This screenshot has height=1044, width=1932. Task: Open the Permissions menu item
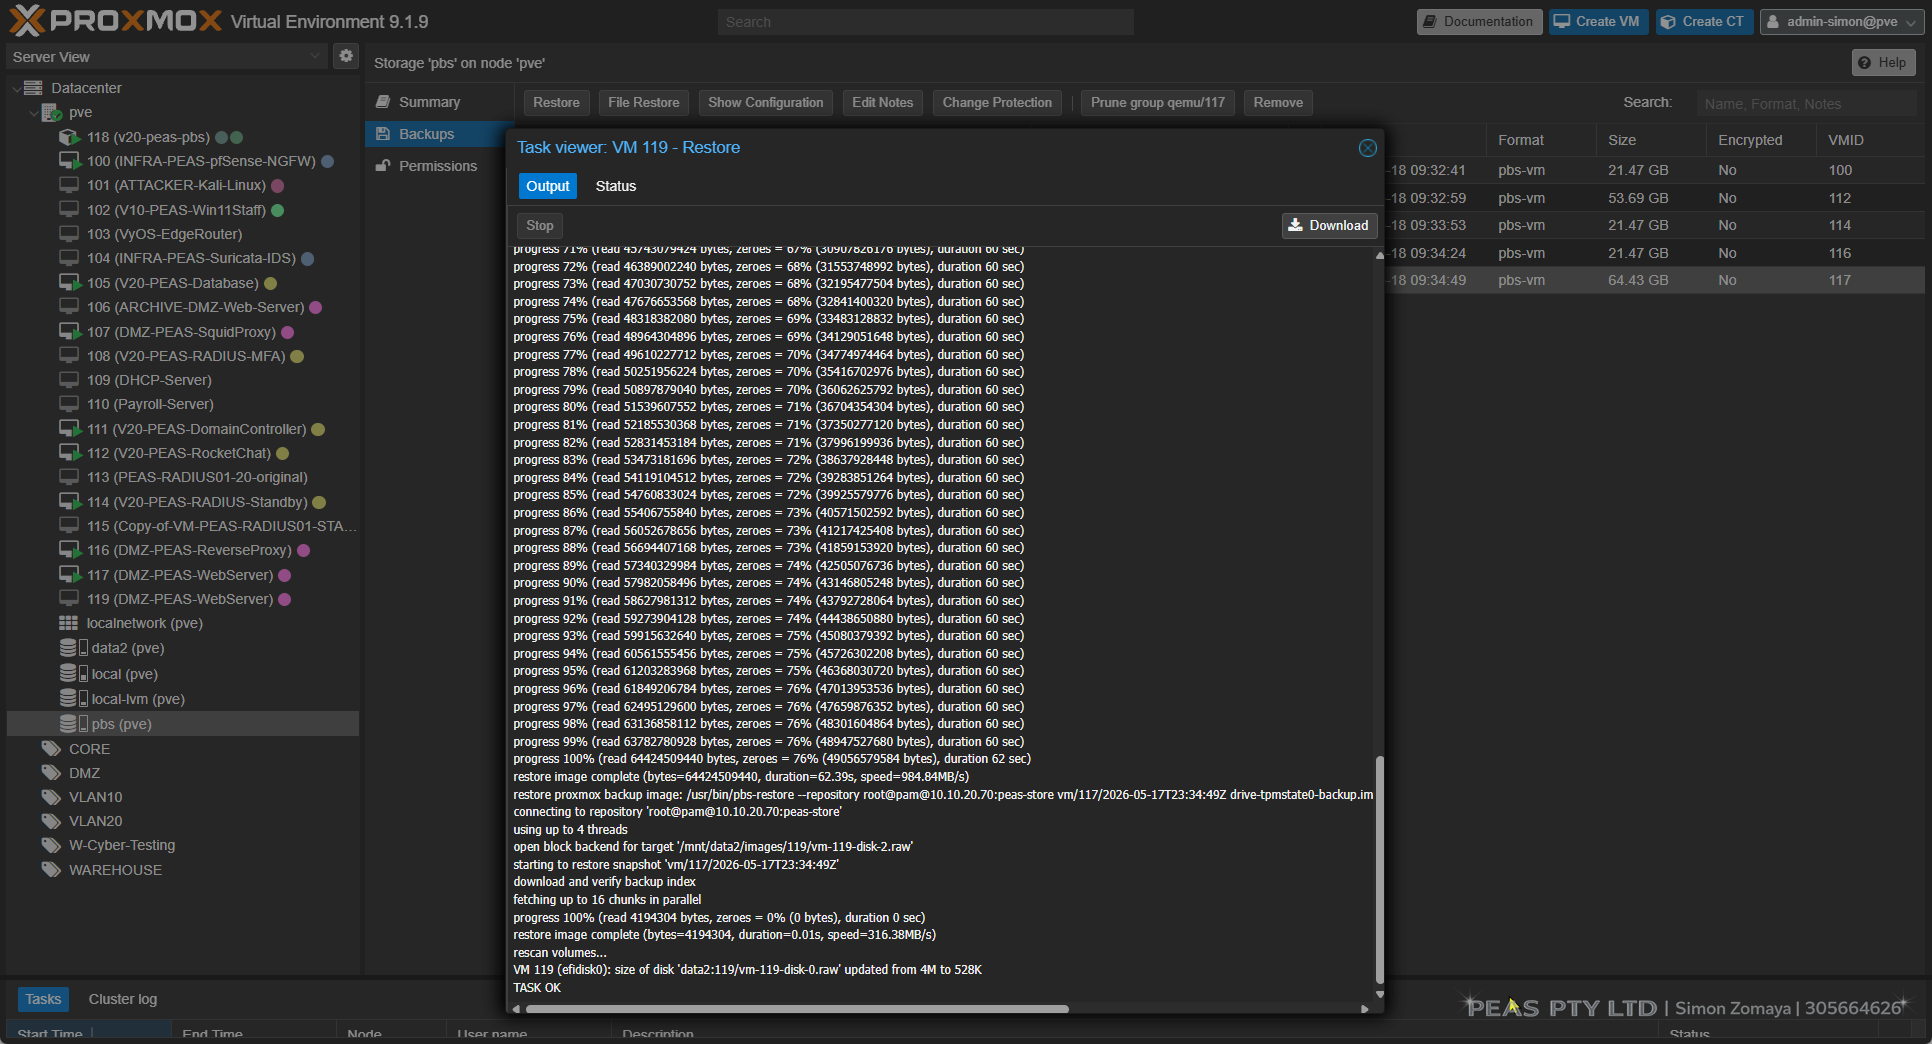(x=440, y=166)
